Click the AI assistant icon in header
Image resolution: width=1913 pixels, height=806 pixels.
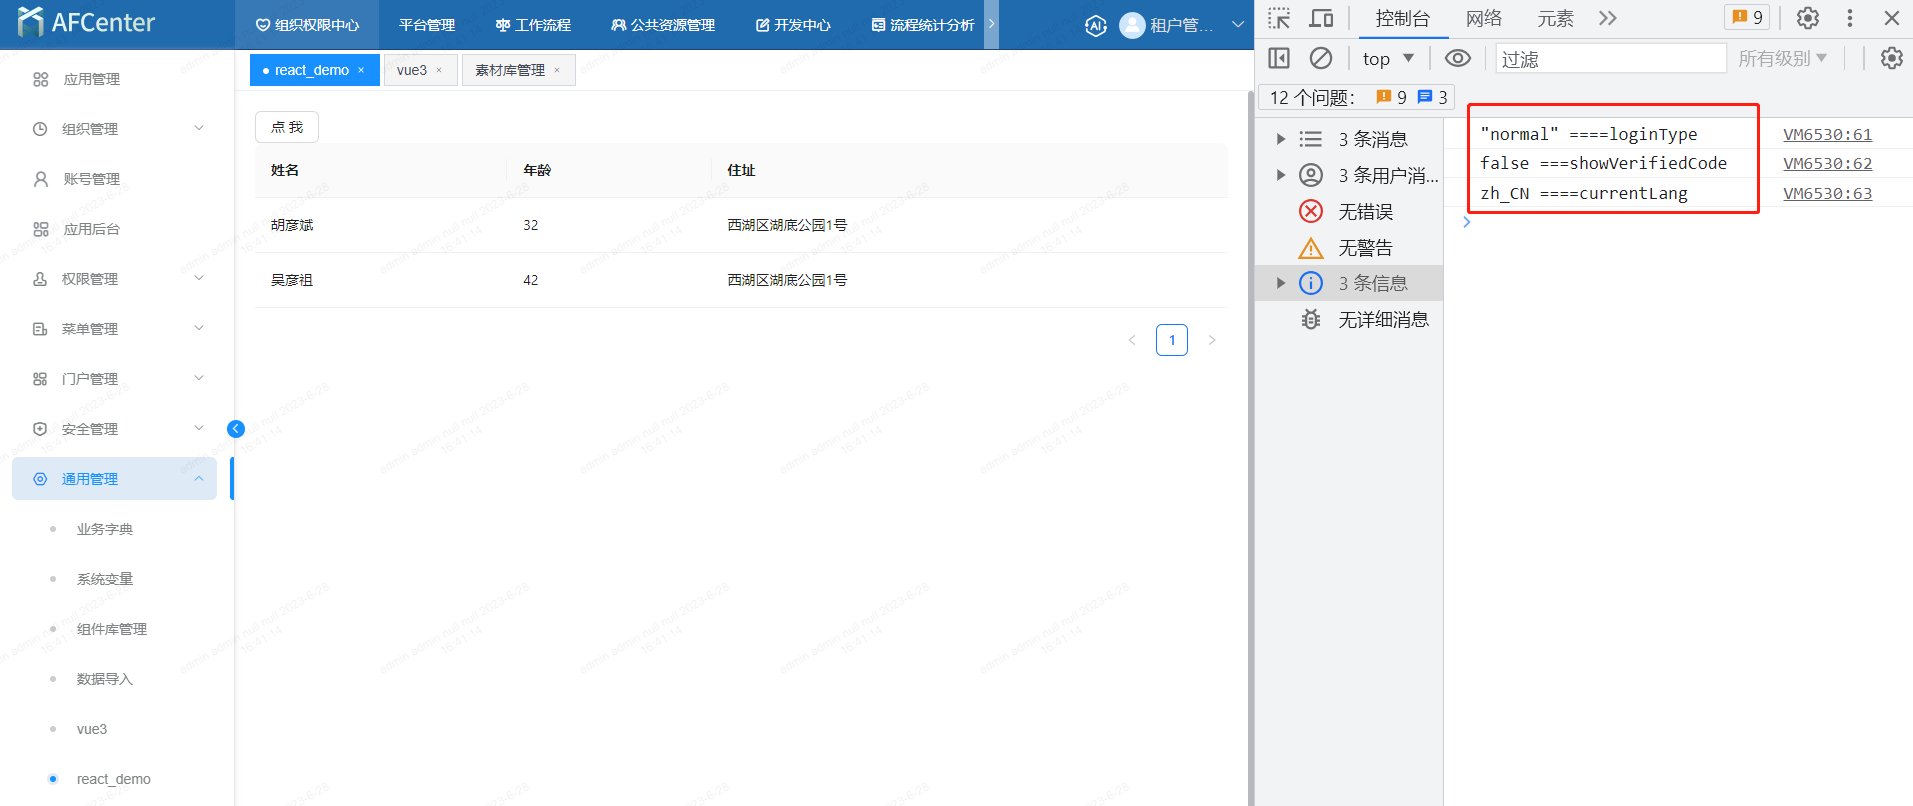point(1096,26)
